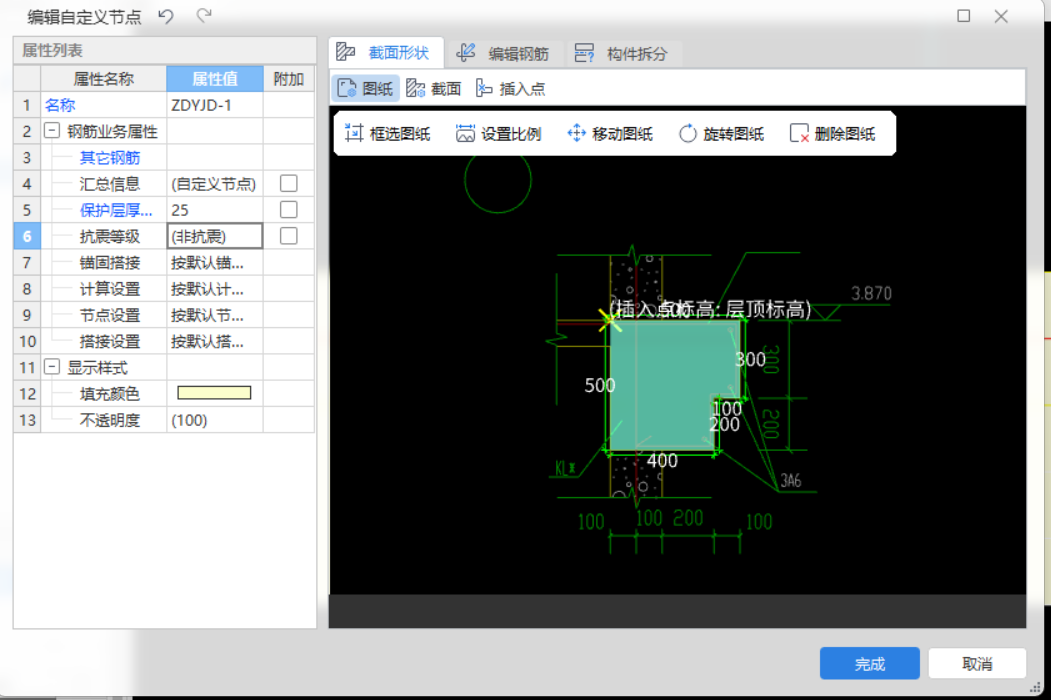
Task: Select row number 6 header
Action: [27, 236]
